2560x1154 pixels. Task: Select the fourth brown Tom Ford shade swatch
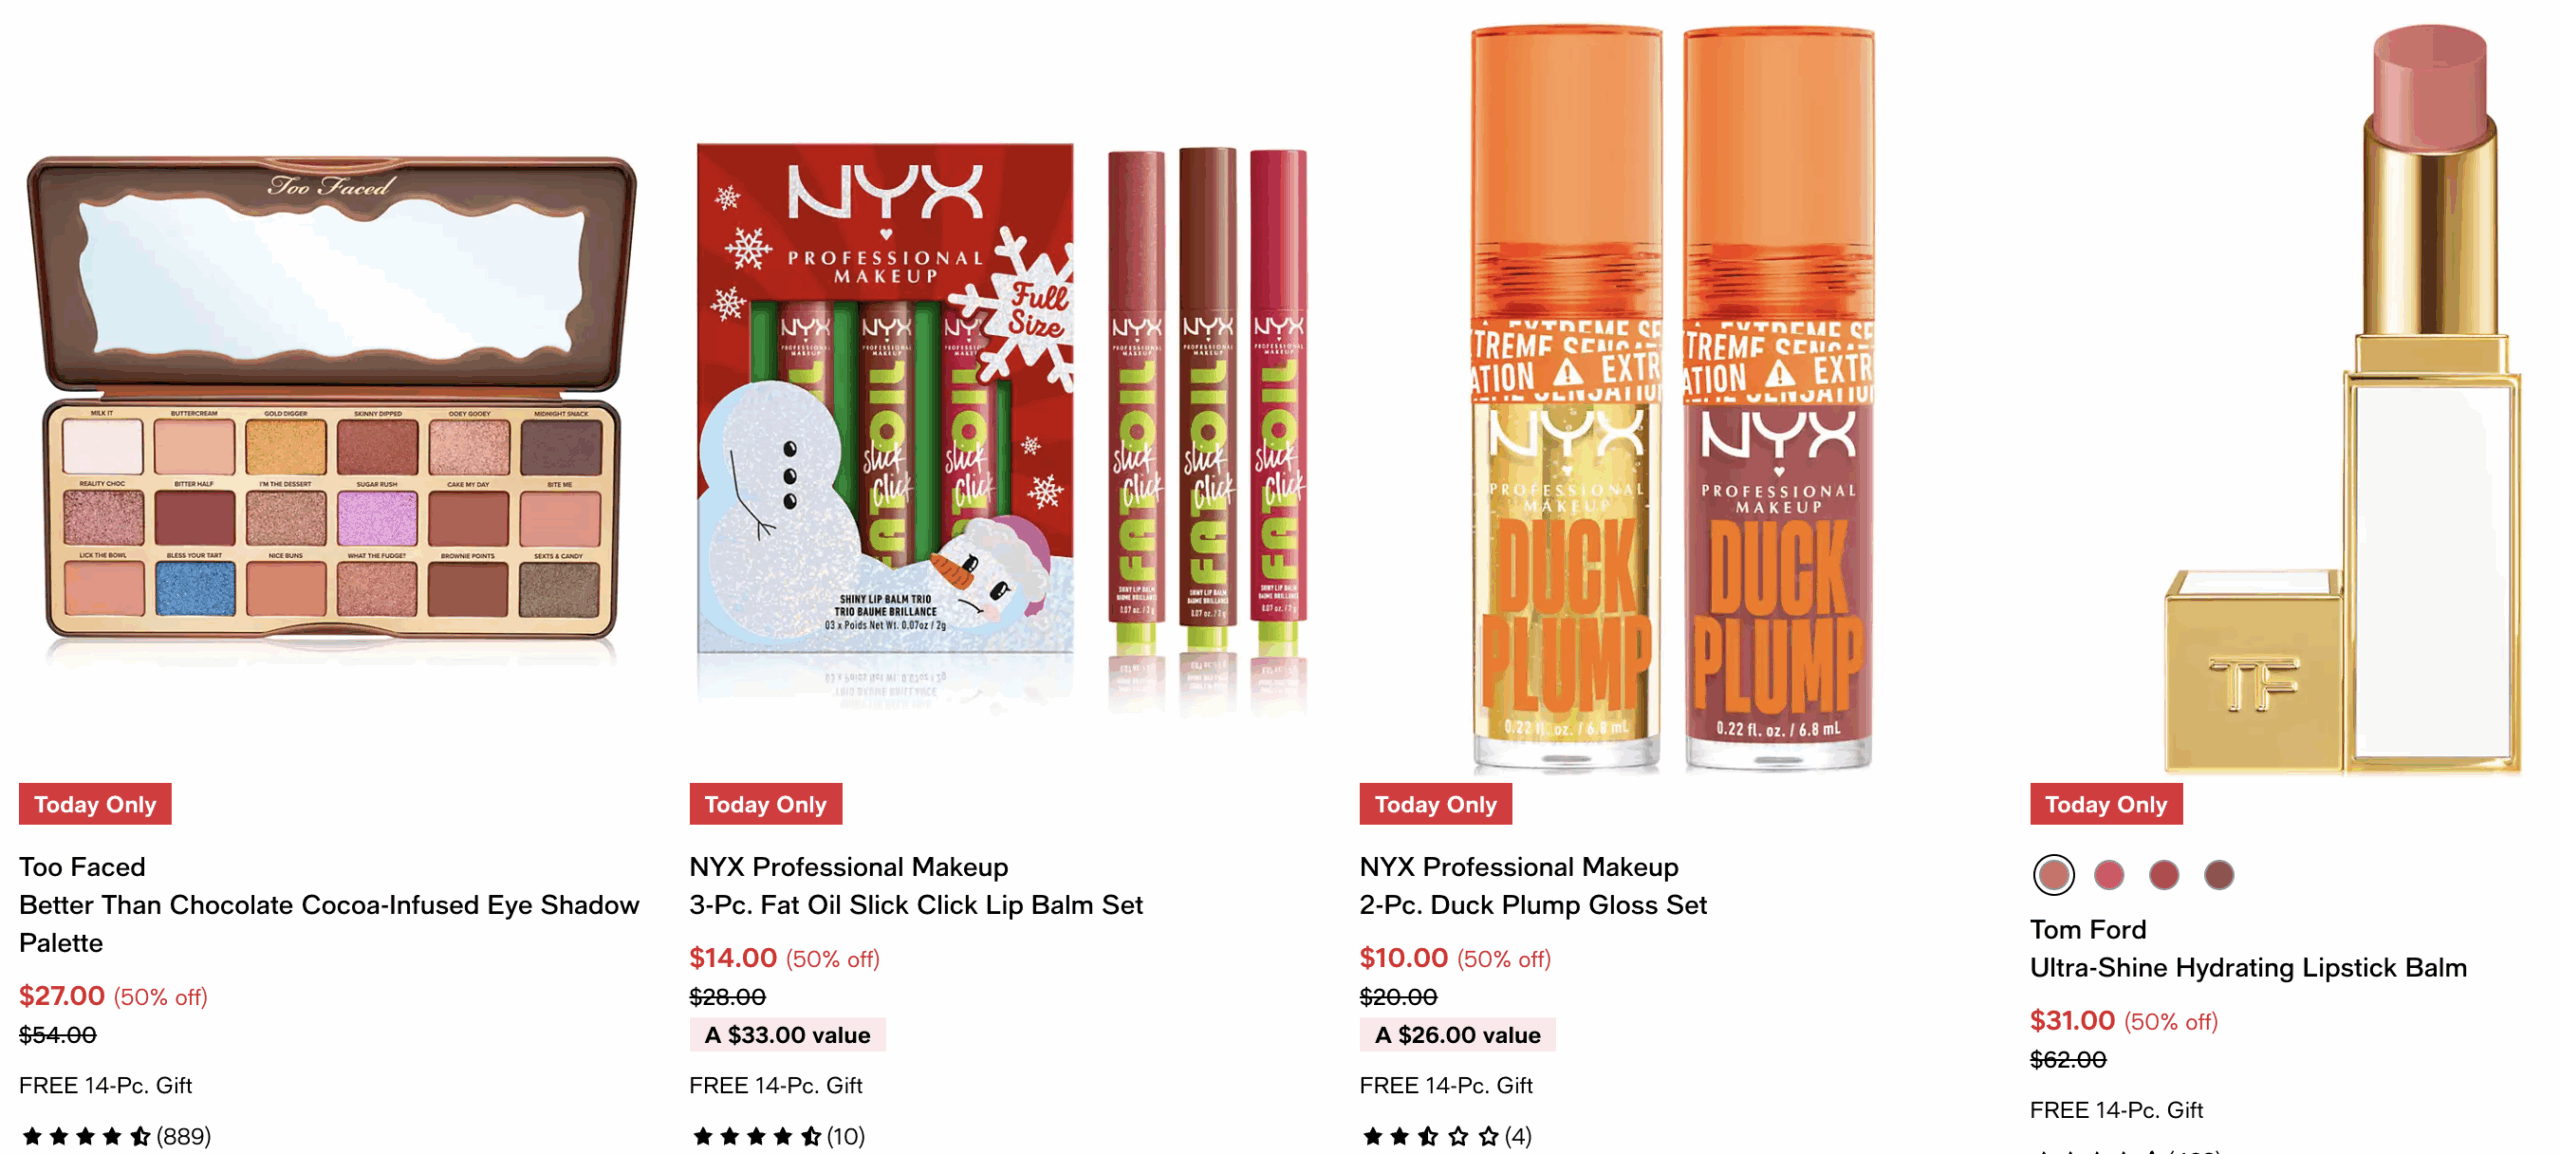point(2217,874)
